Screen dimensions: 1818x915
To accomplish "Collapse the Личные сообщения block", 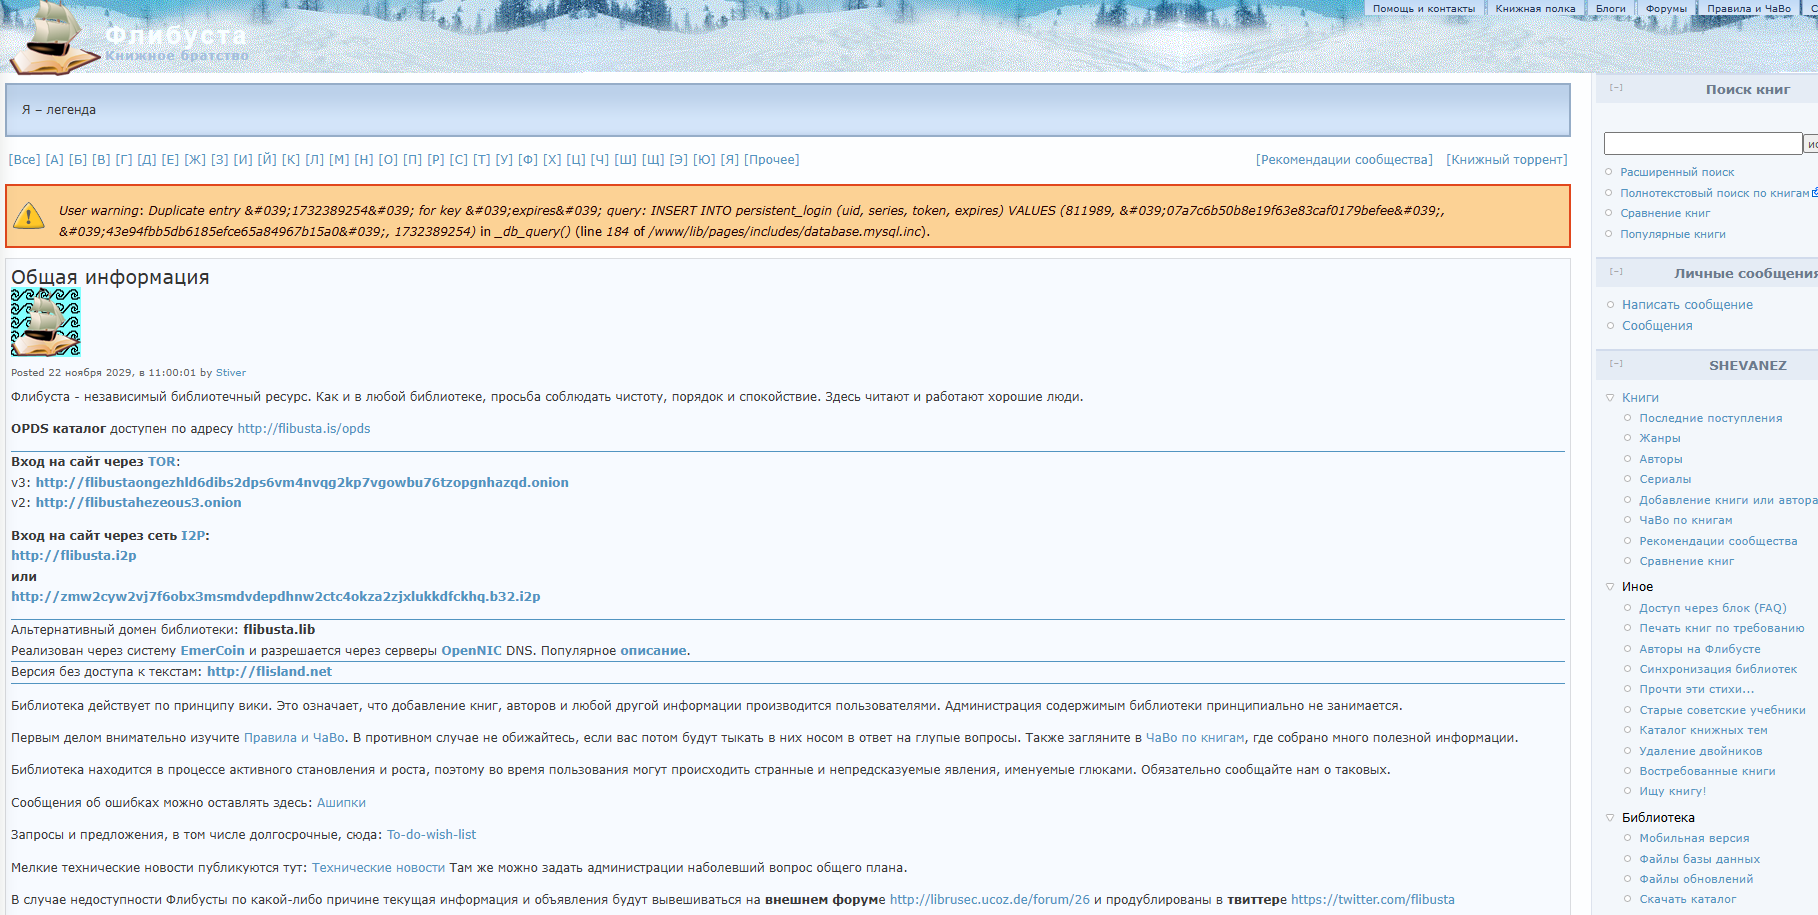I will click(1616, 272).
